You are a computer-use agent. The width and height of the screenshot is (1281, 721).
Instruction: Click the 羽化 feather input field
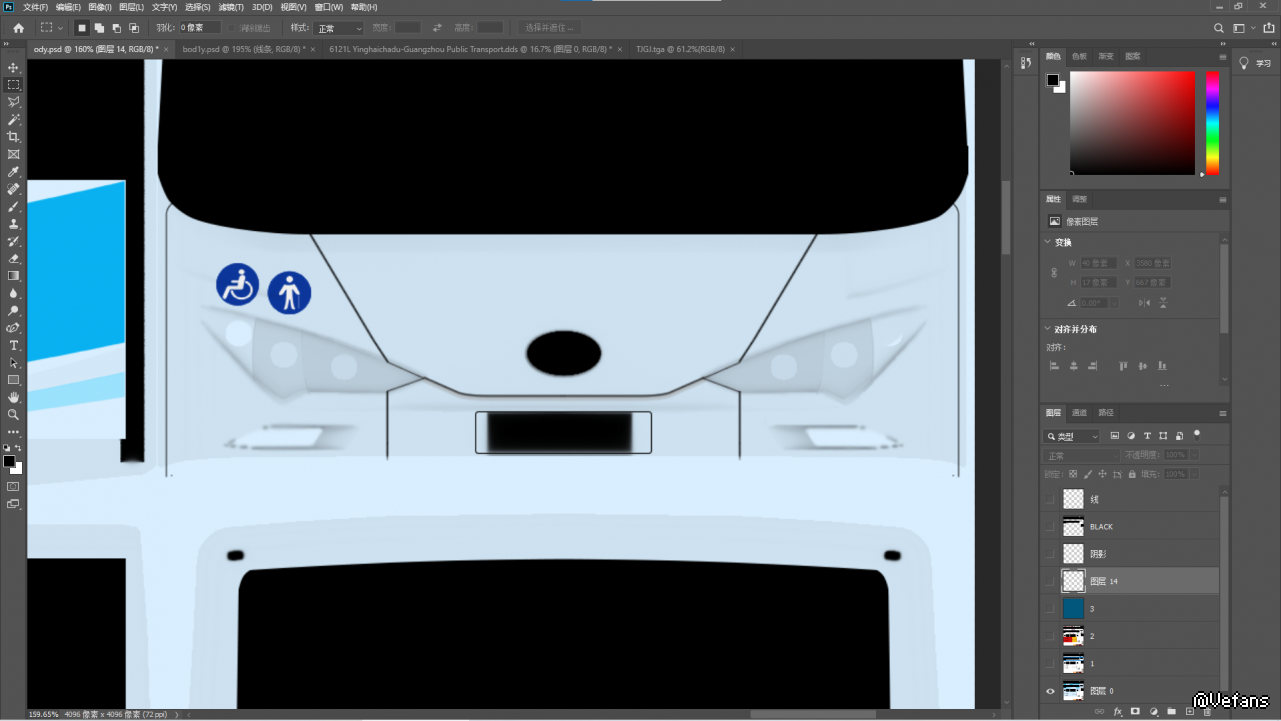point(199,28)
